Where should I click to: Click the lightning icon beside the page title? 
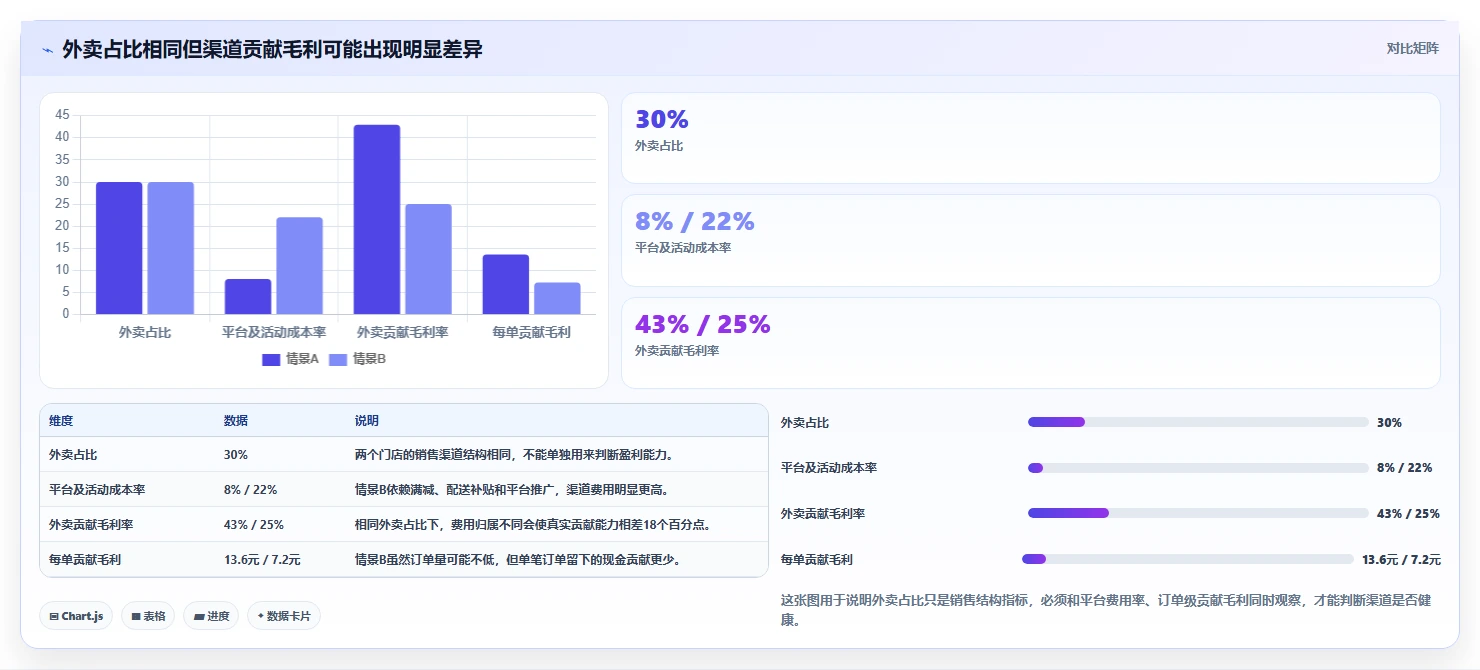pos(47,50)
